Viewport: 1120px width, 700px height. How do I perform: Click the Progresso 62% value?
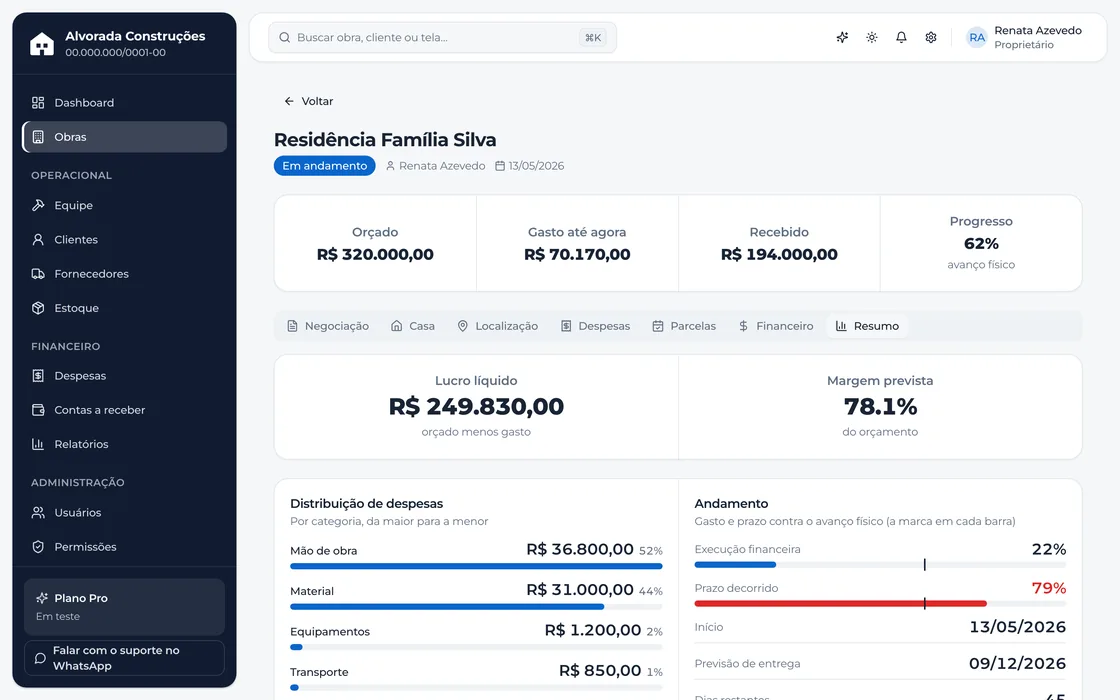tap(981, 244)
